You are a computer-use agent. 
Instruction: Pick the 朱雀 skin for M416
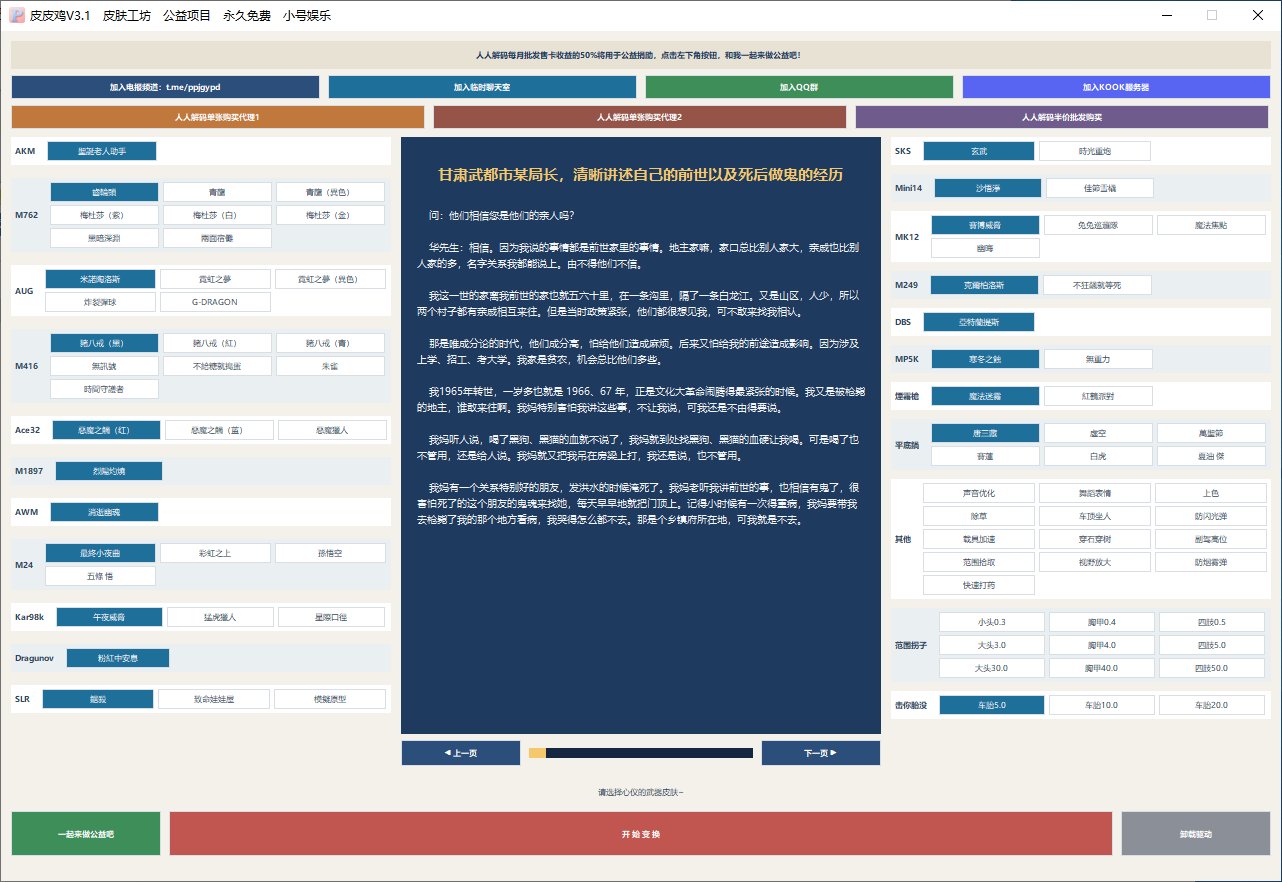tap(330, 365)
